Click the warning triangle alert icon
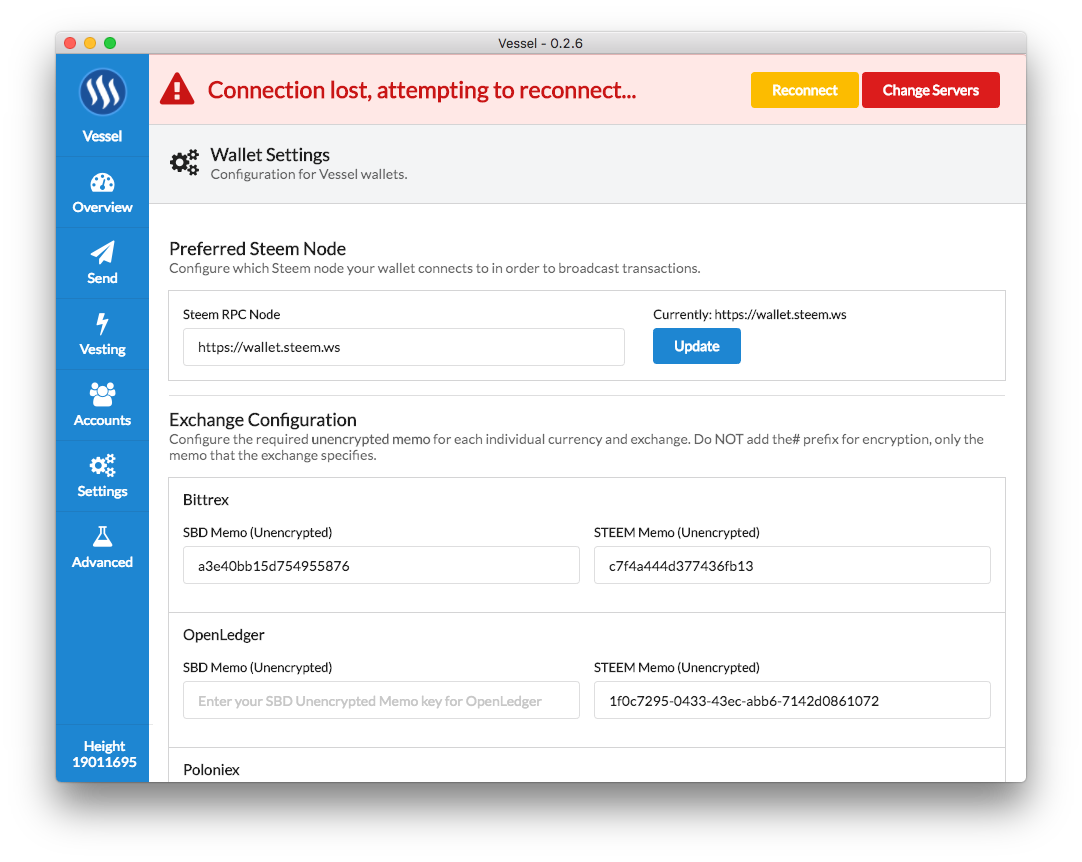Screen dimensions: 1082x862 (177, 89)
